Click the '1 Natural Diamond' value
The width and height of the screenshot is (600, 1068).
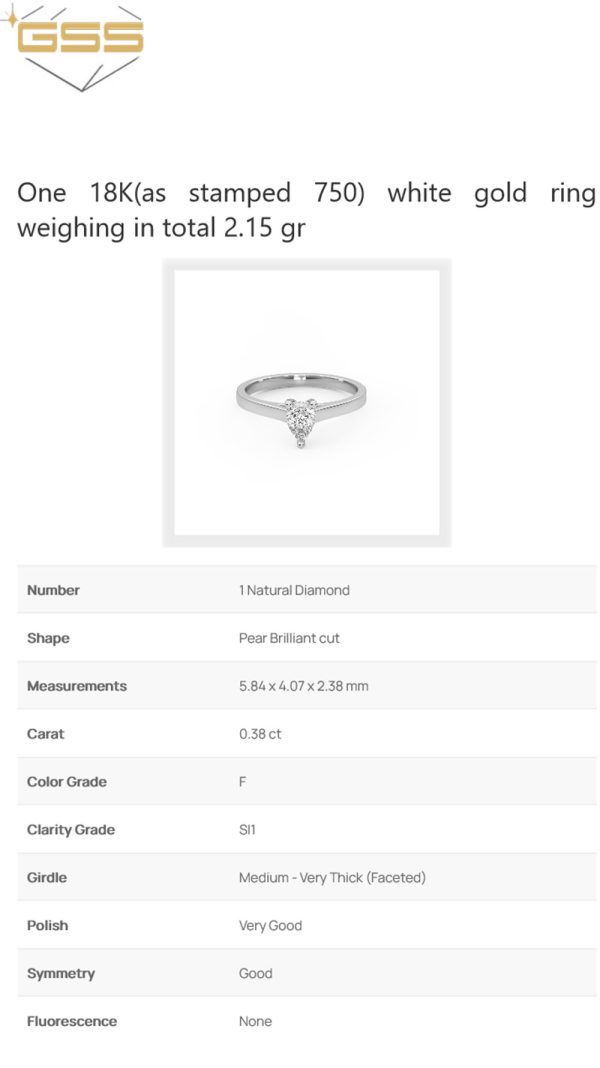pyautogui.click(x=294, y=590)
